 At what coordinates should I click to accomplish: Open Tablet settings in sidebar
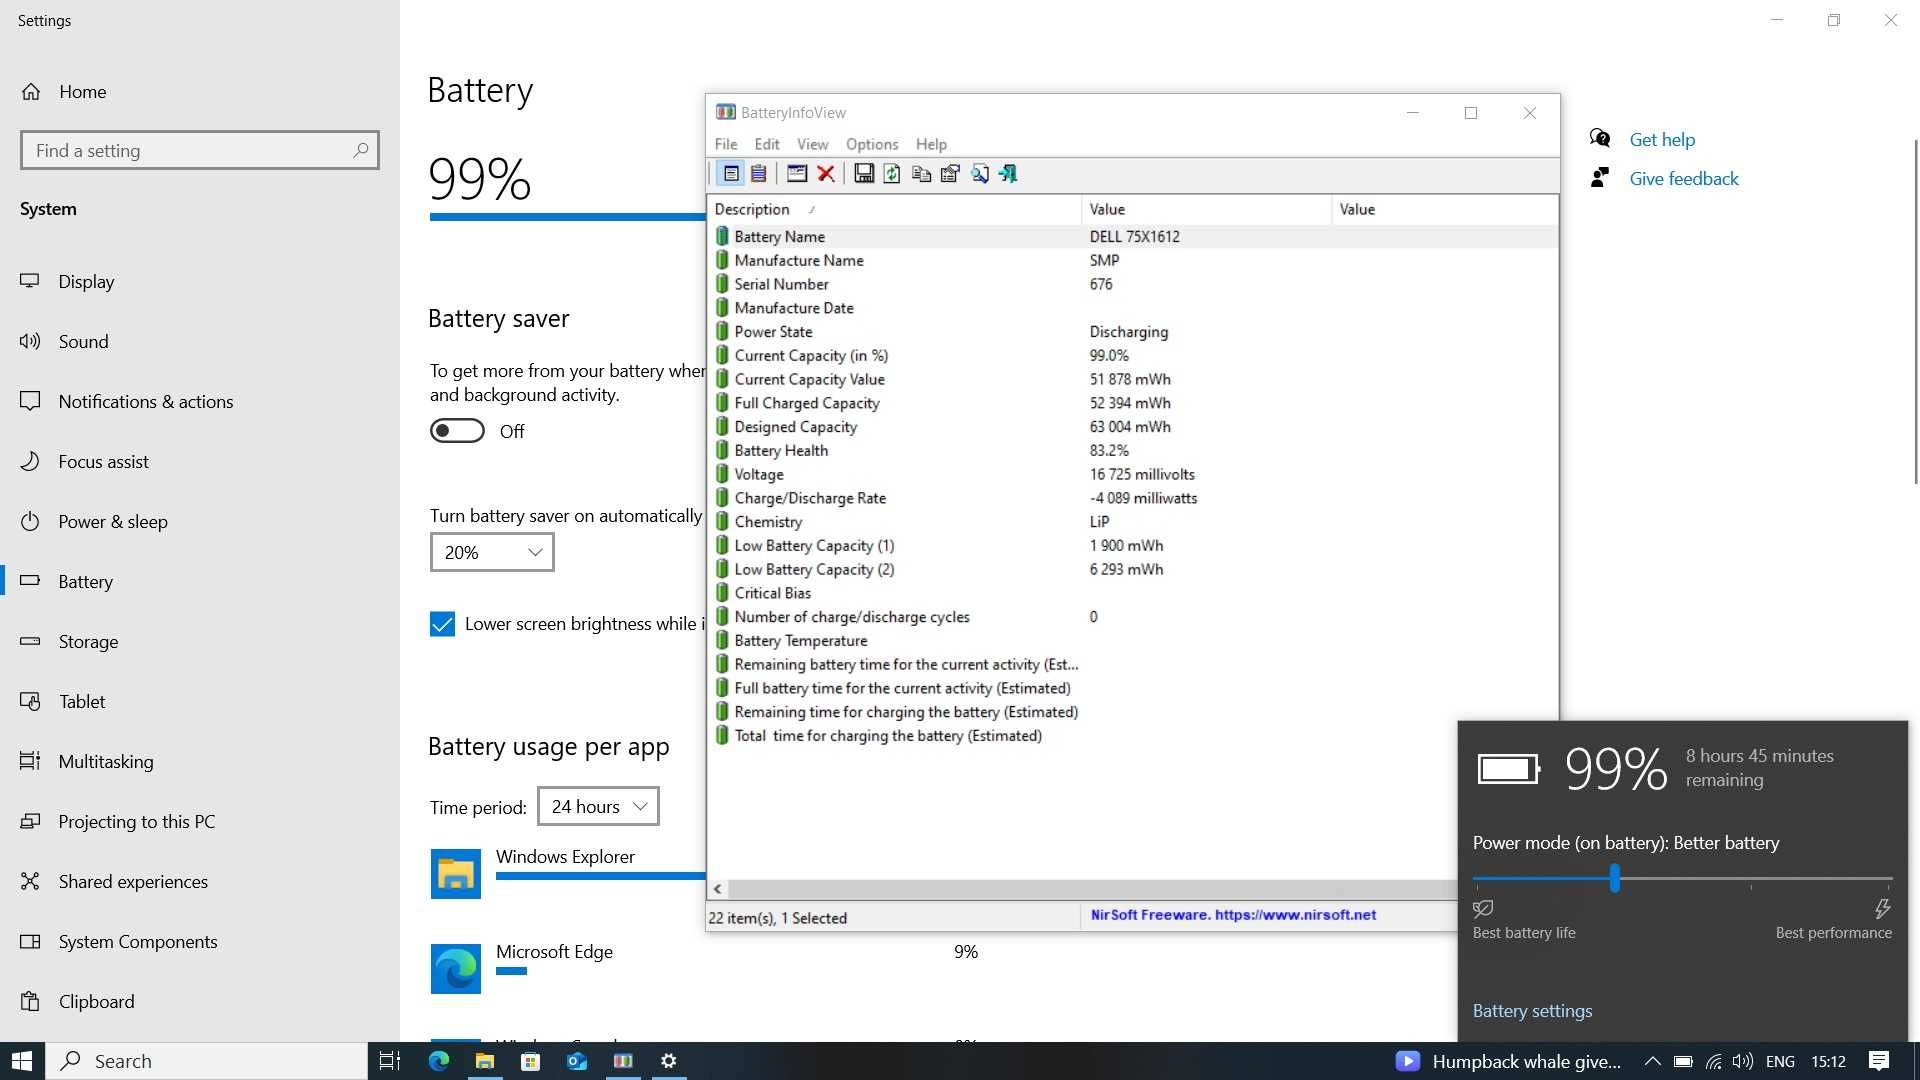(x=200, y=702)
